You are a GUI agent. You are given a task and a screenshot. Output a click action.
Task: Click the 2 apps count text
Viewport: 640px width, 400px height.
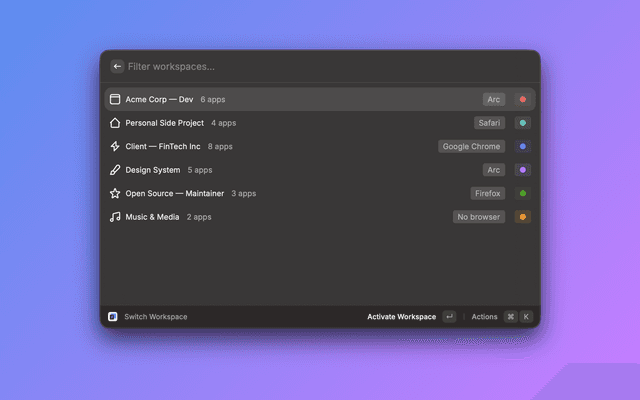point(199,217)
